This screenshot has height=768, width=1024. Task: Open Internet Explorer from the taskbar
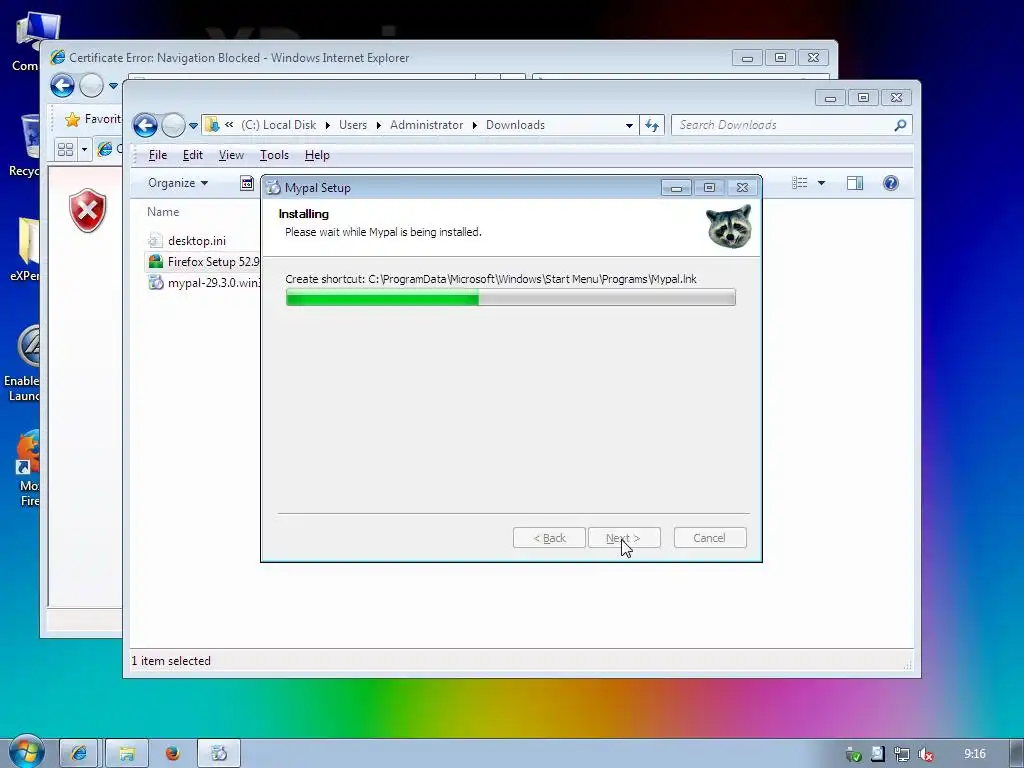click(79, 754)
